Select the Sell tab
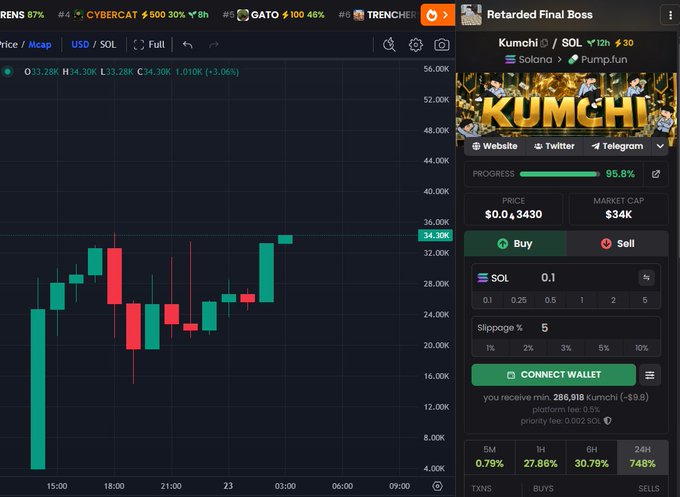This screenshot has width=680, height=497. pos(617,244)
